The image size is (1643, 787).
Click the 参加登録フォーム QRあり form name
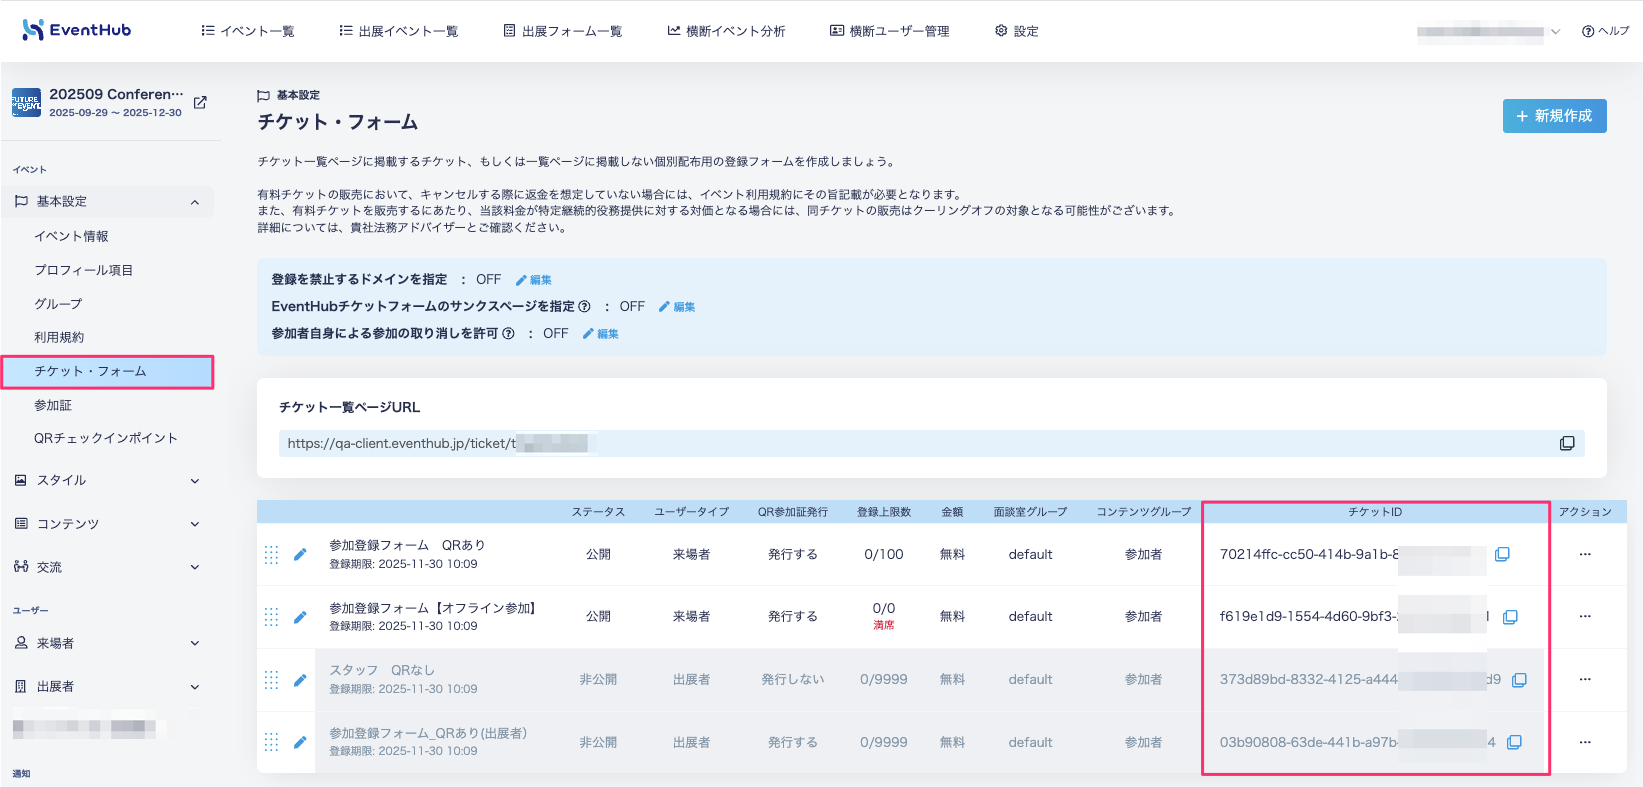(x=407, y=546)
